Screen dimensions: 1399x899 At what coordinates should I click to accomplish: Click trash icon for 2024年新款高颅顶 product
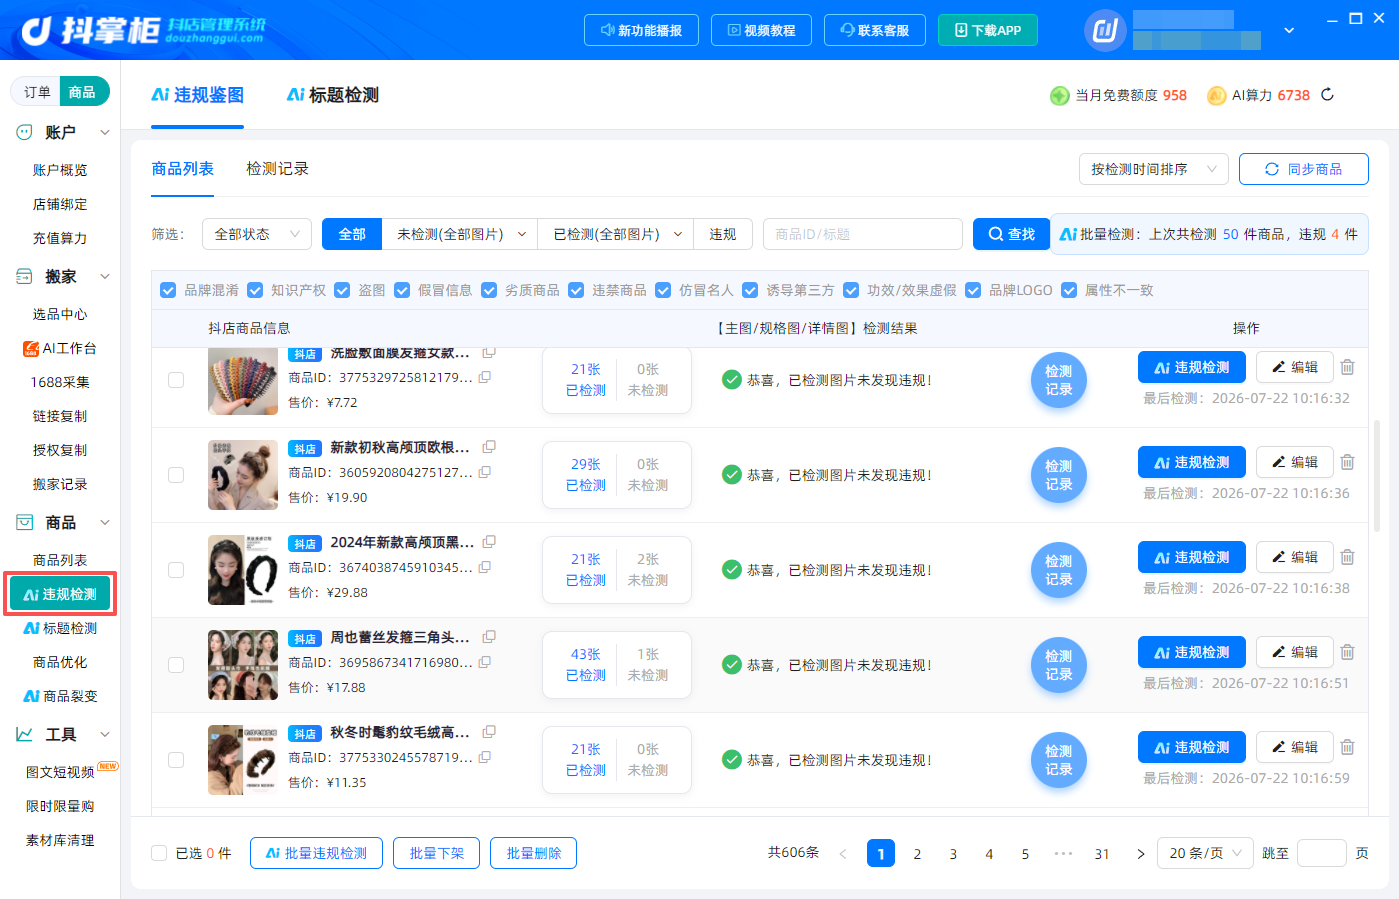[1347, 557]
